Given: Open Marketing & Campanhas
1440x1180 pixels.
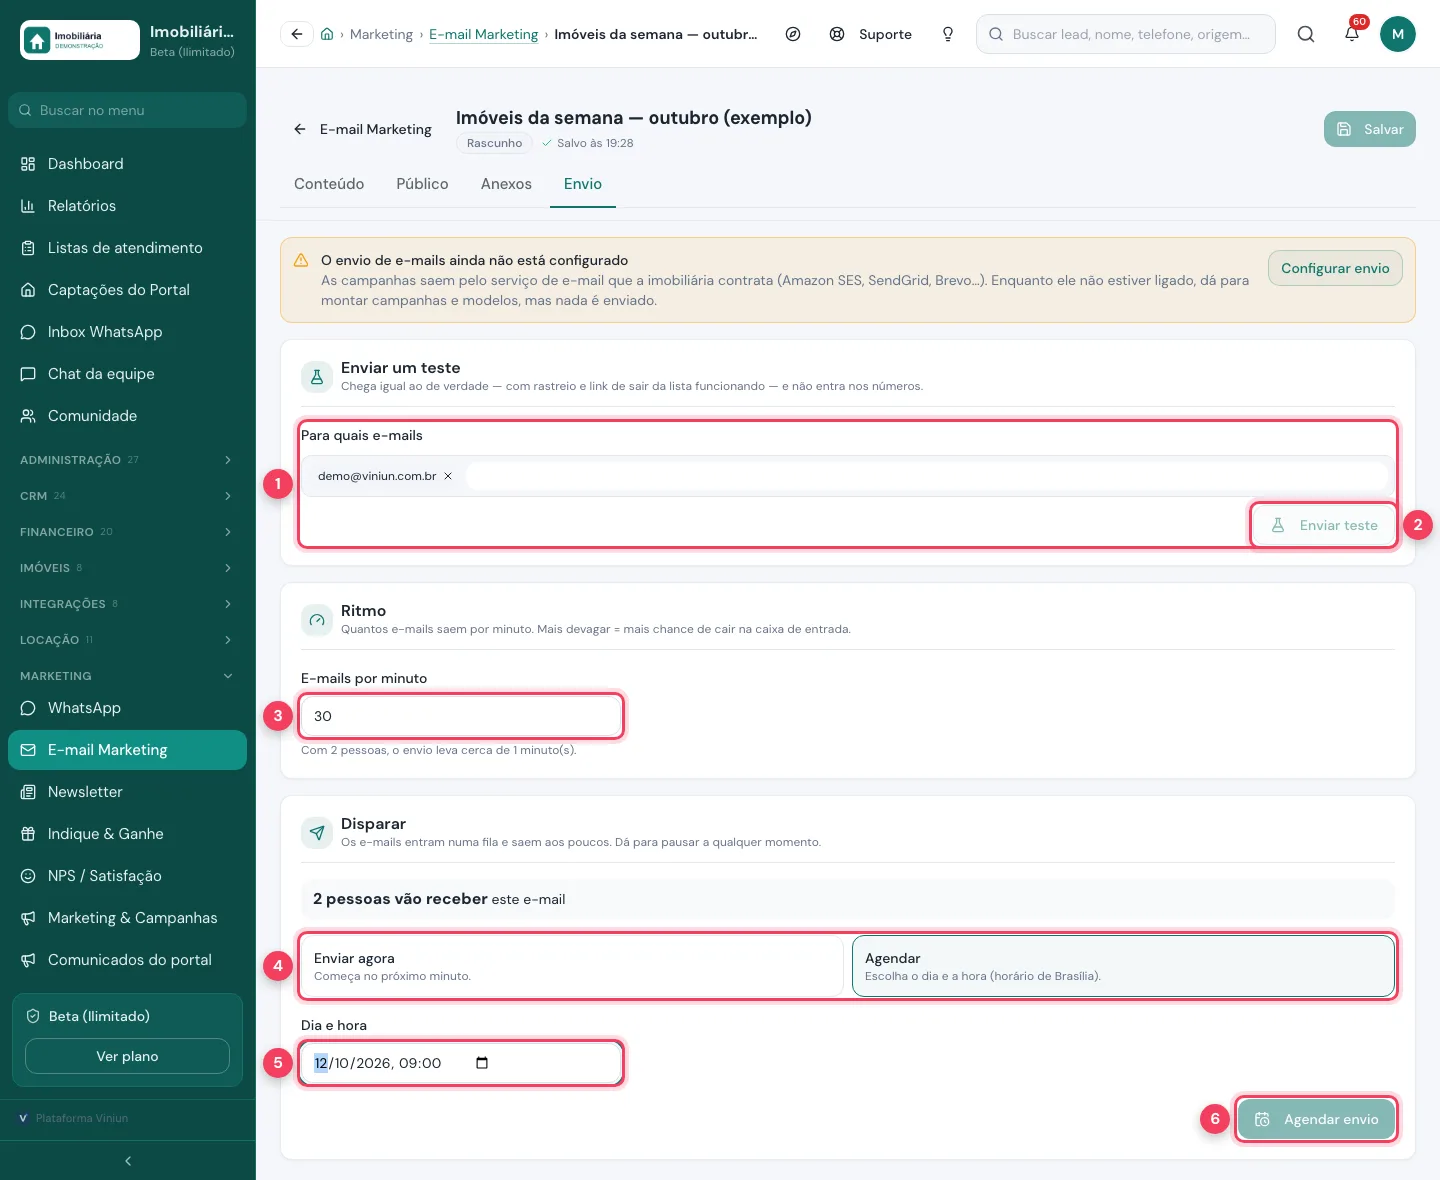Looking at the screenshot, I should 127,918.
